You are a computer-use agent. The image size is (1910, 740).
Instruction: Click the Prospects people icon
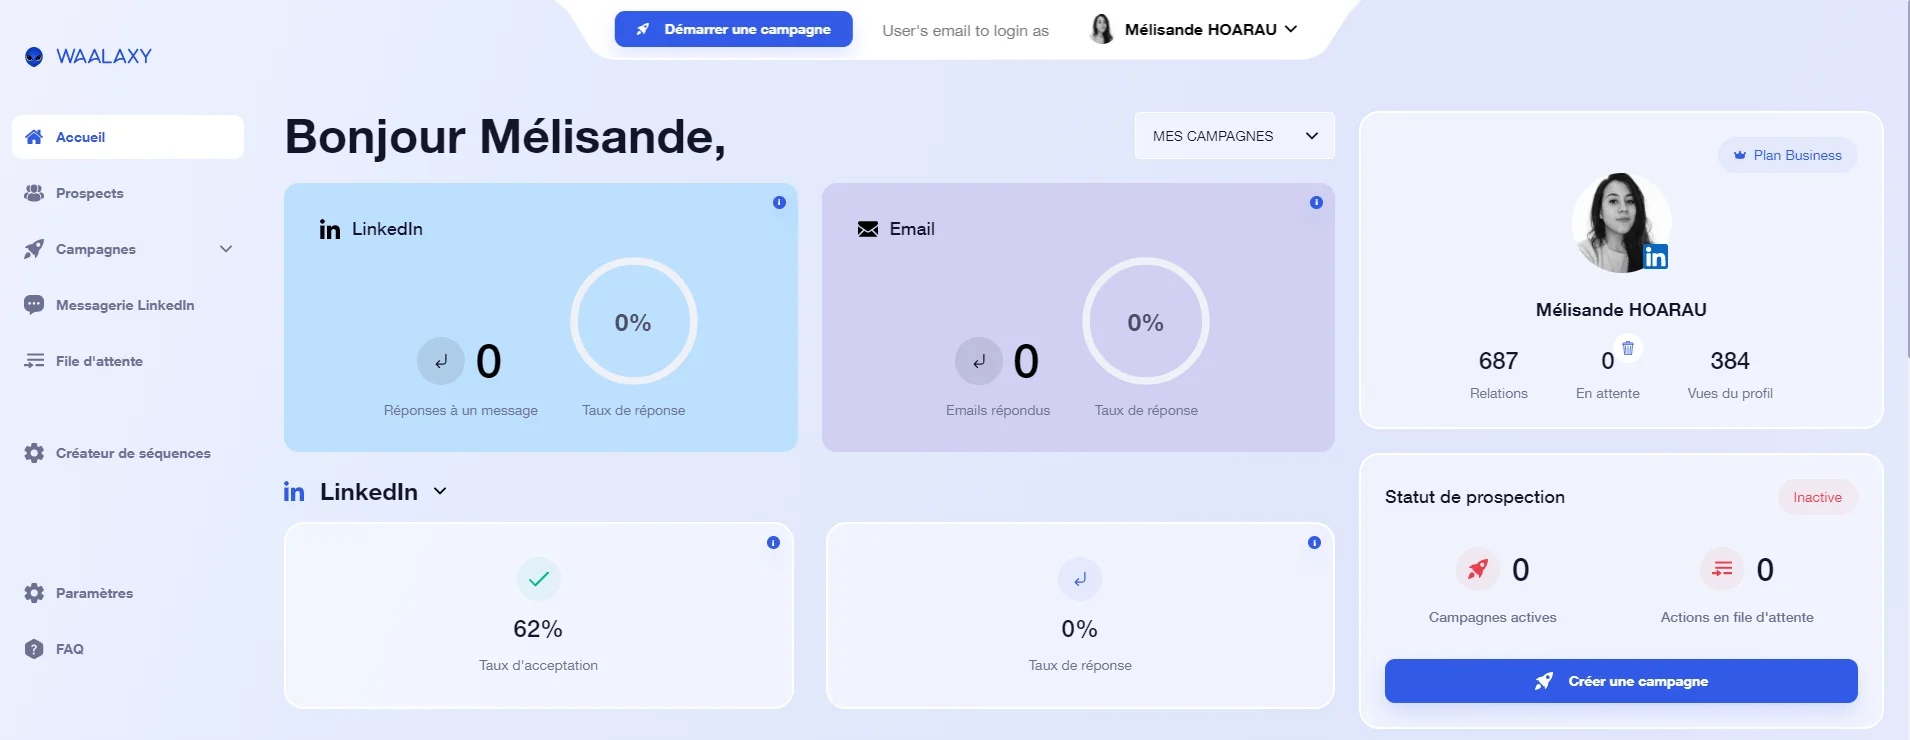coord(34,193)
